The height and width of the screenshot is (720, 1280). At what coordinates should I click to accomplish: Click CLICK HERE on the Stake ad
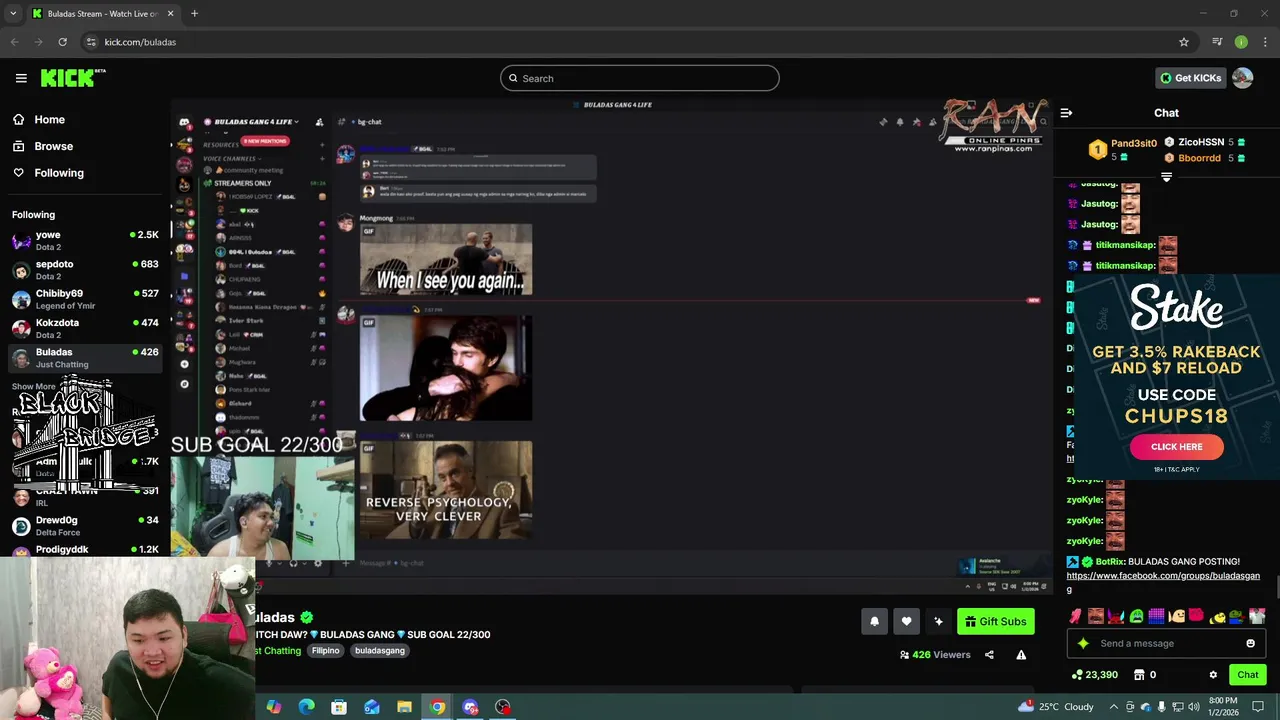click(x=1177, y=447)
